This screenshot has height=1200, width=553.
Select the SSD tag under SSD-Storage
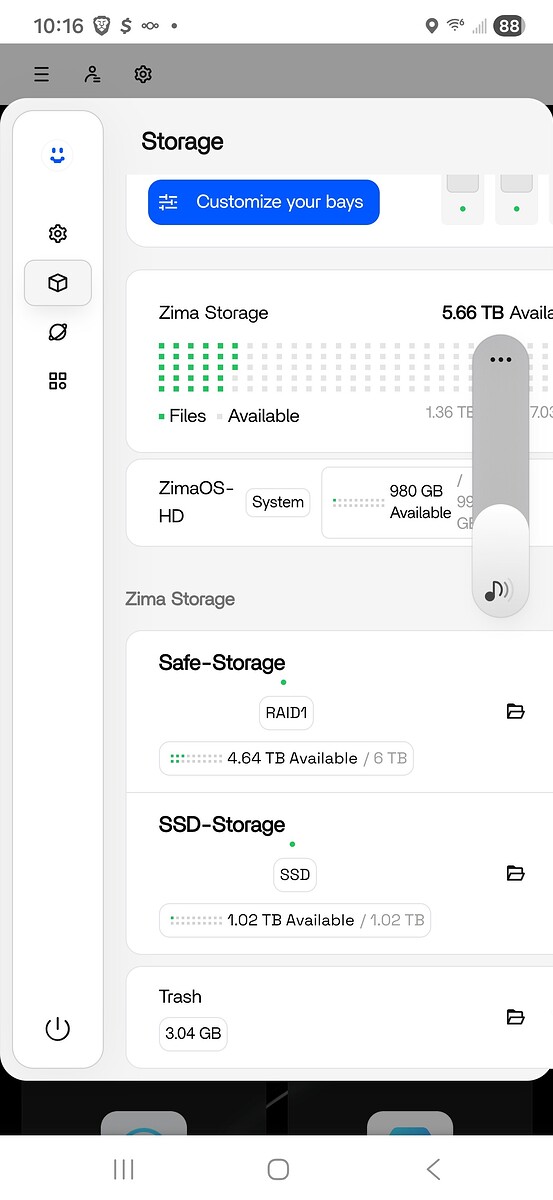(295, 874)
